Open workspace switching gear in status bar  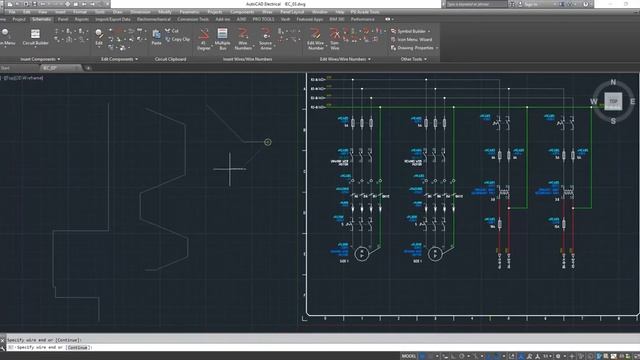[x=558, y=356]
